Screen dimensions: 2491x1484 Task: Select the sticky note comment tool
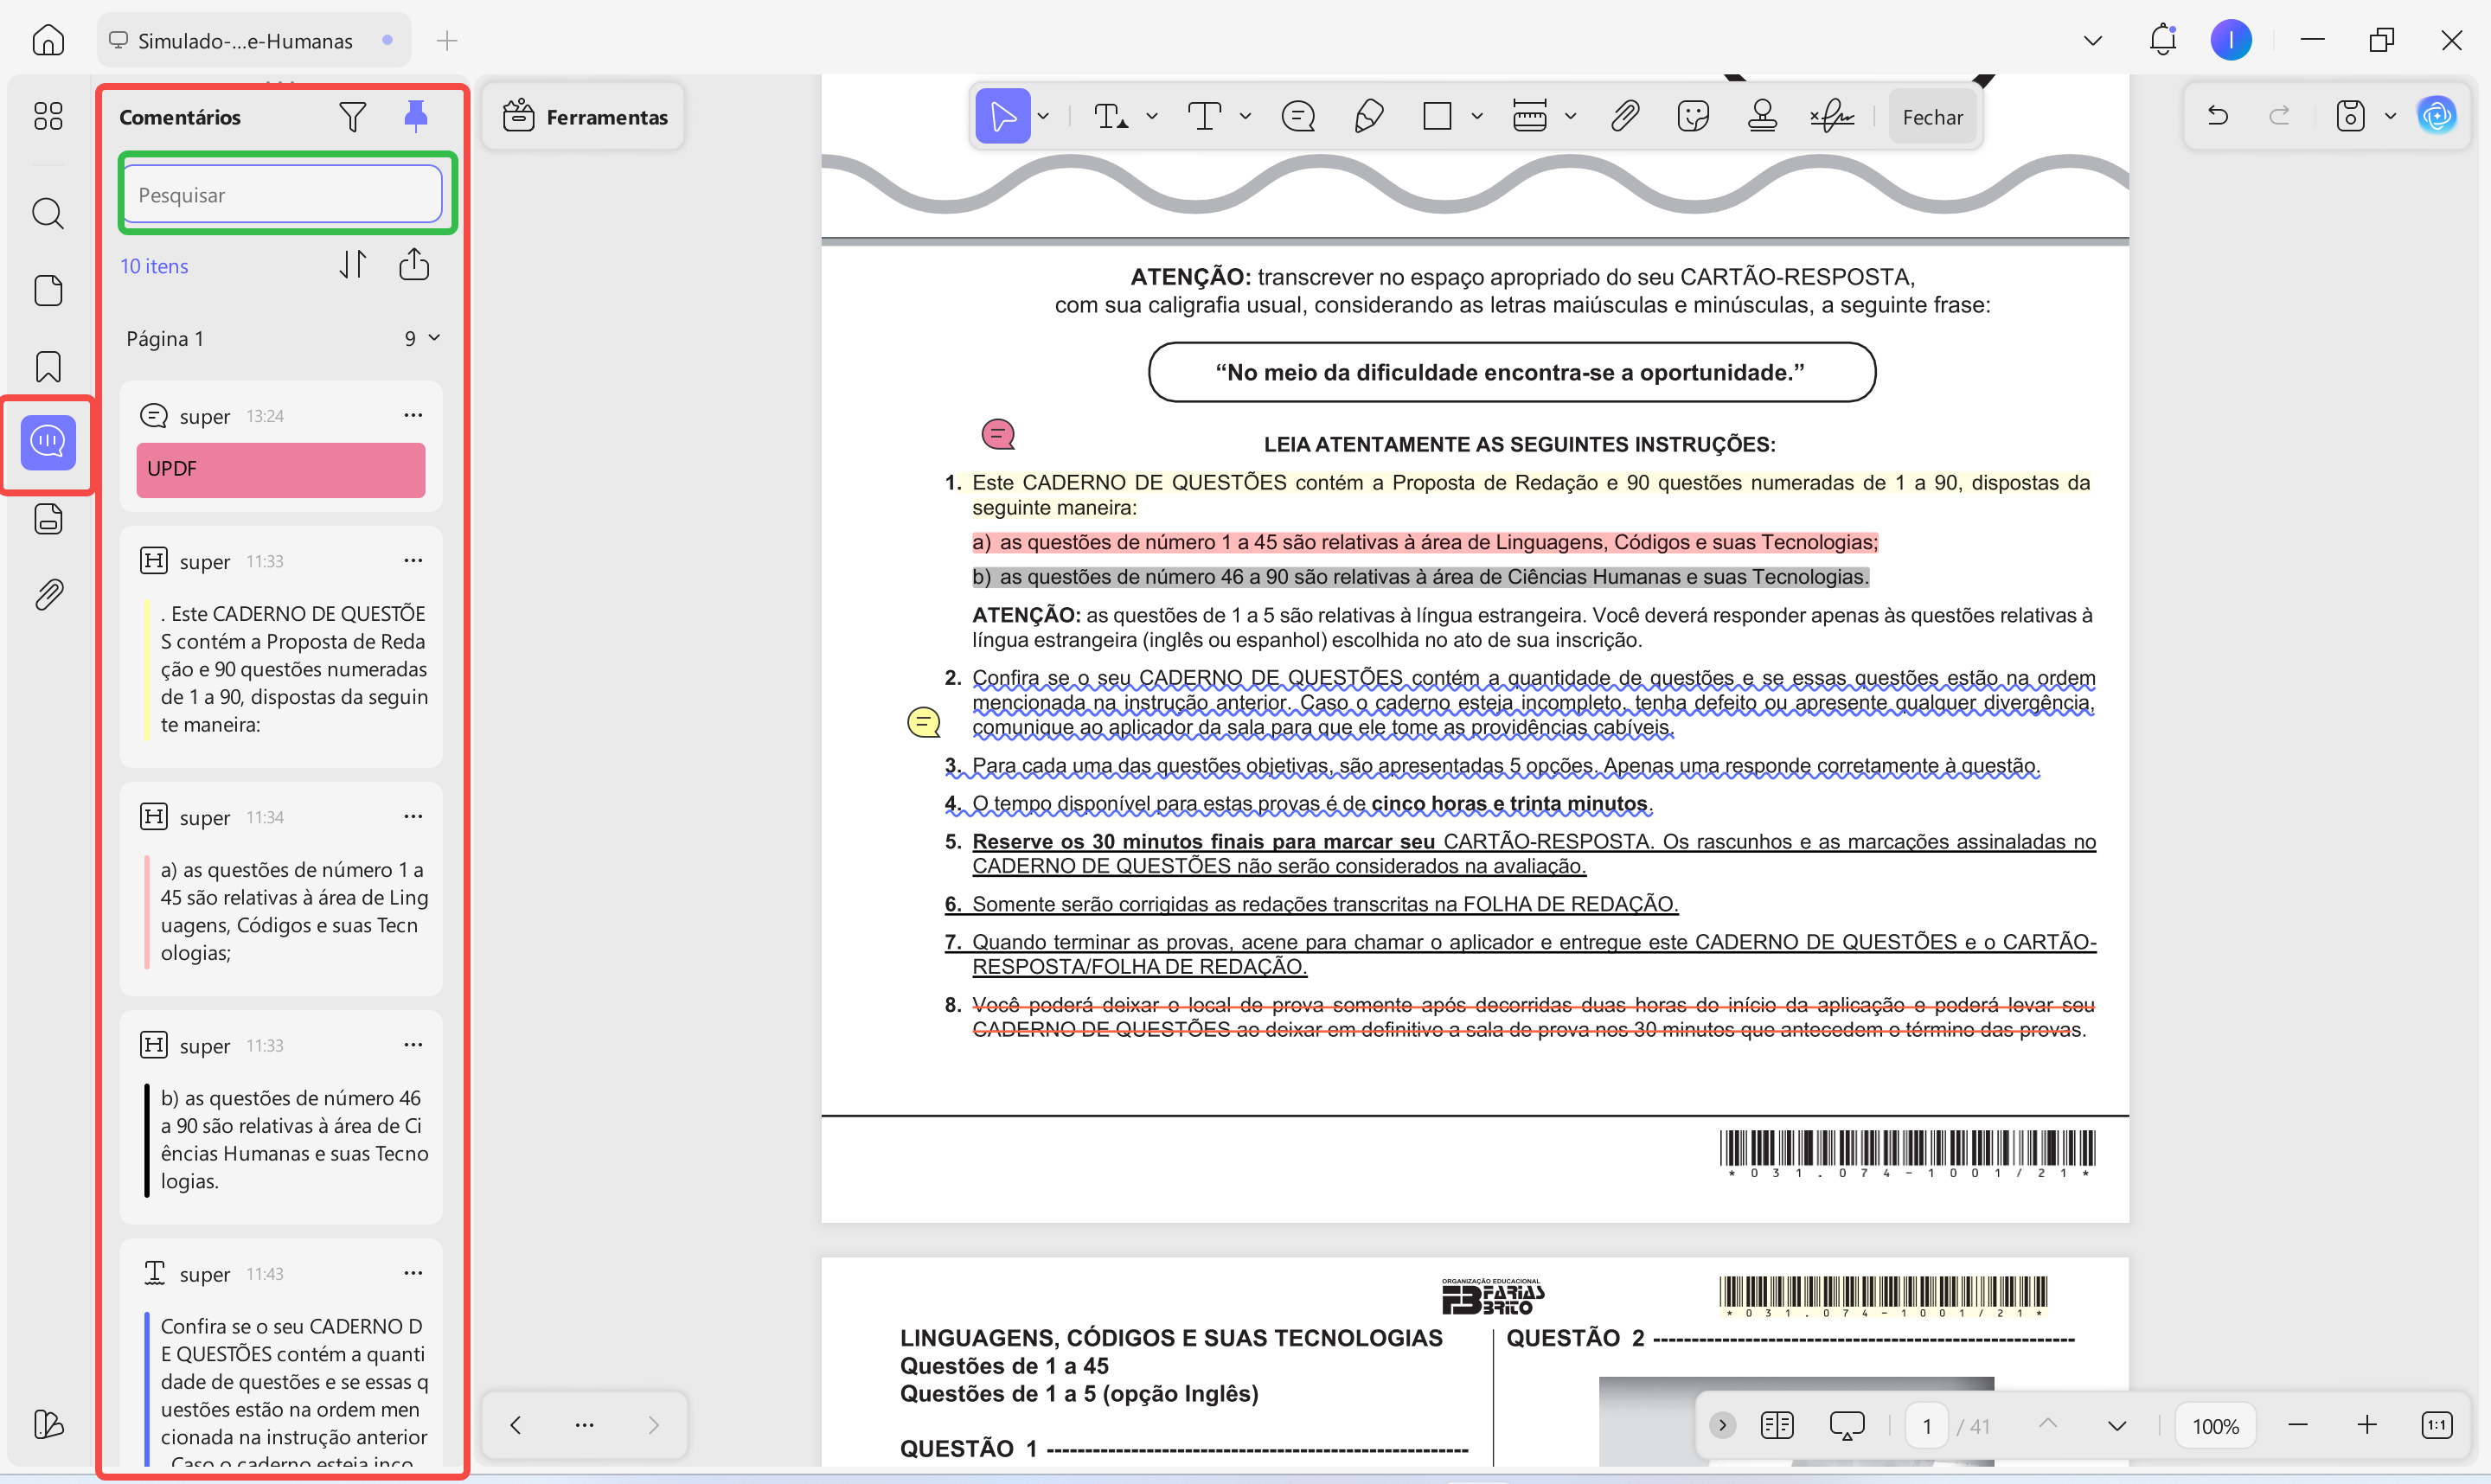[x=1298, y=117]
